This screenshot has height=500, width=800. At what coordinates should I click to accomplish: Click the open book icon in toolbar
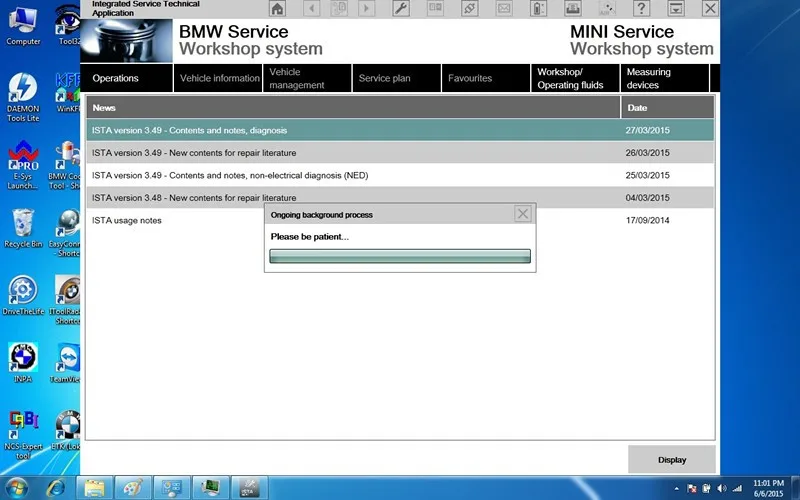(435, 8)
